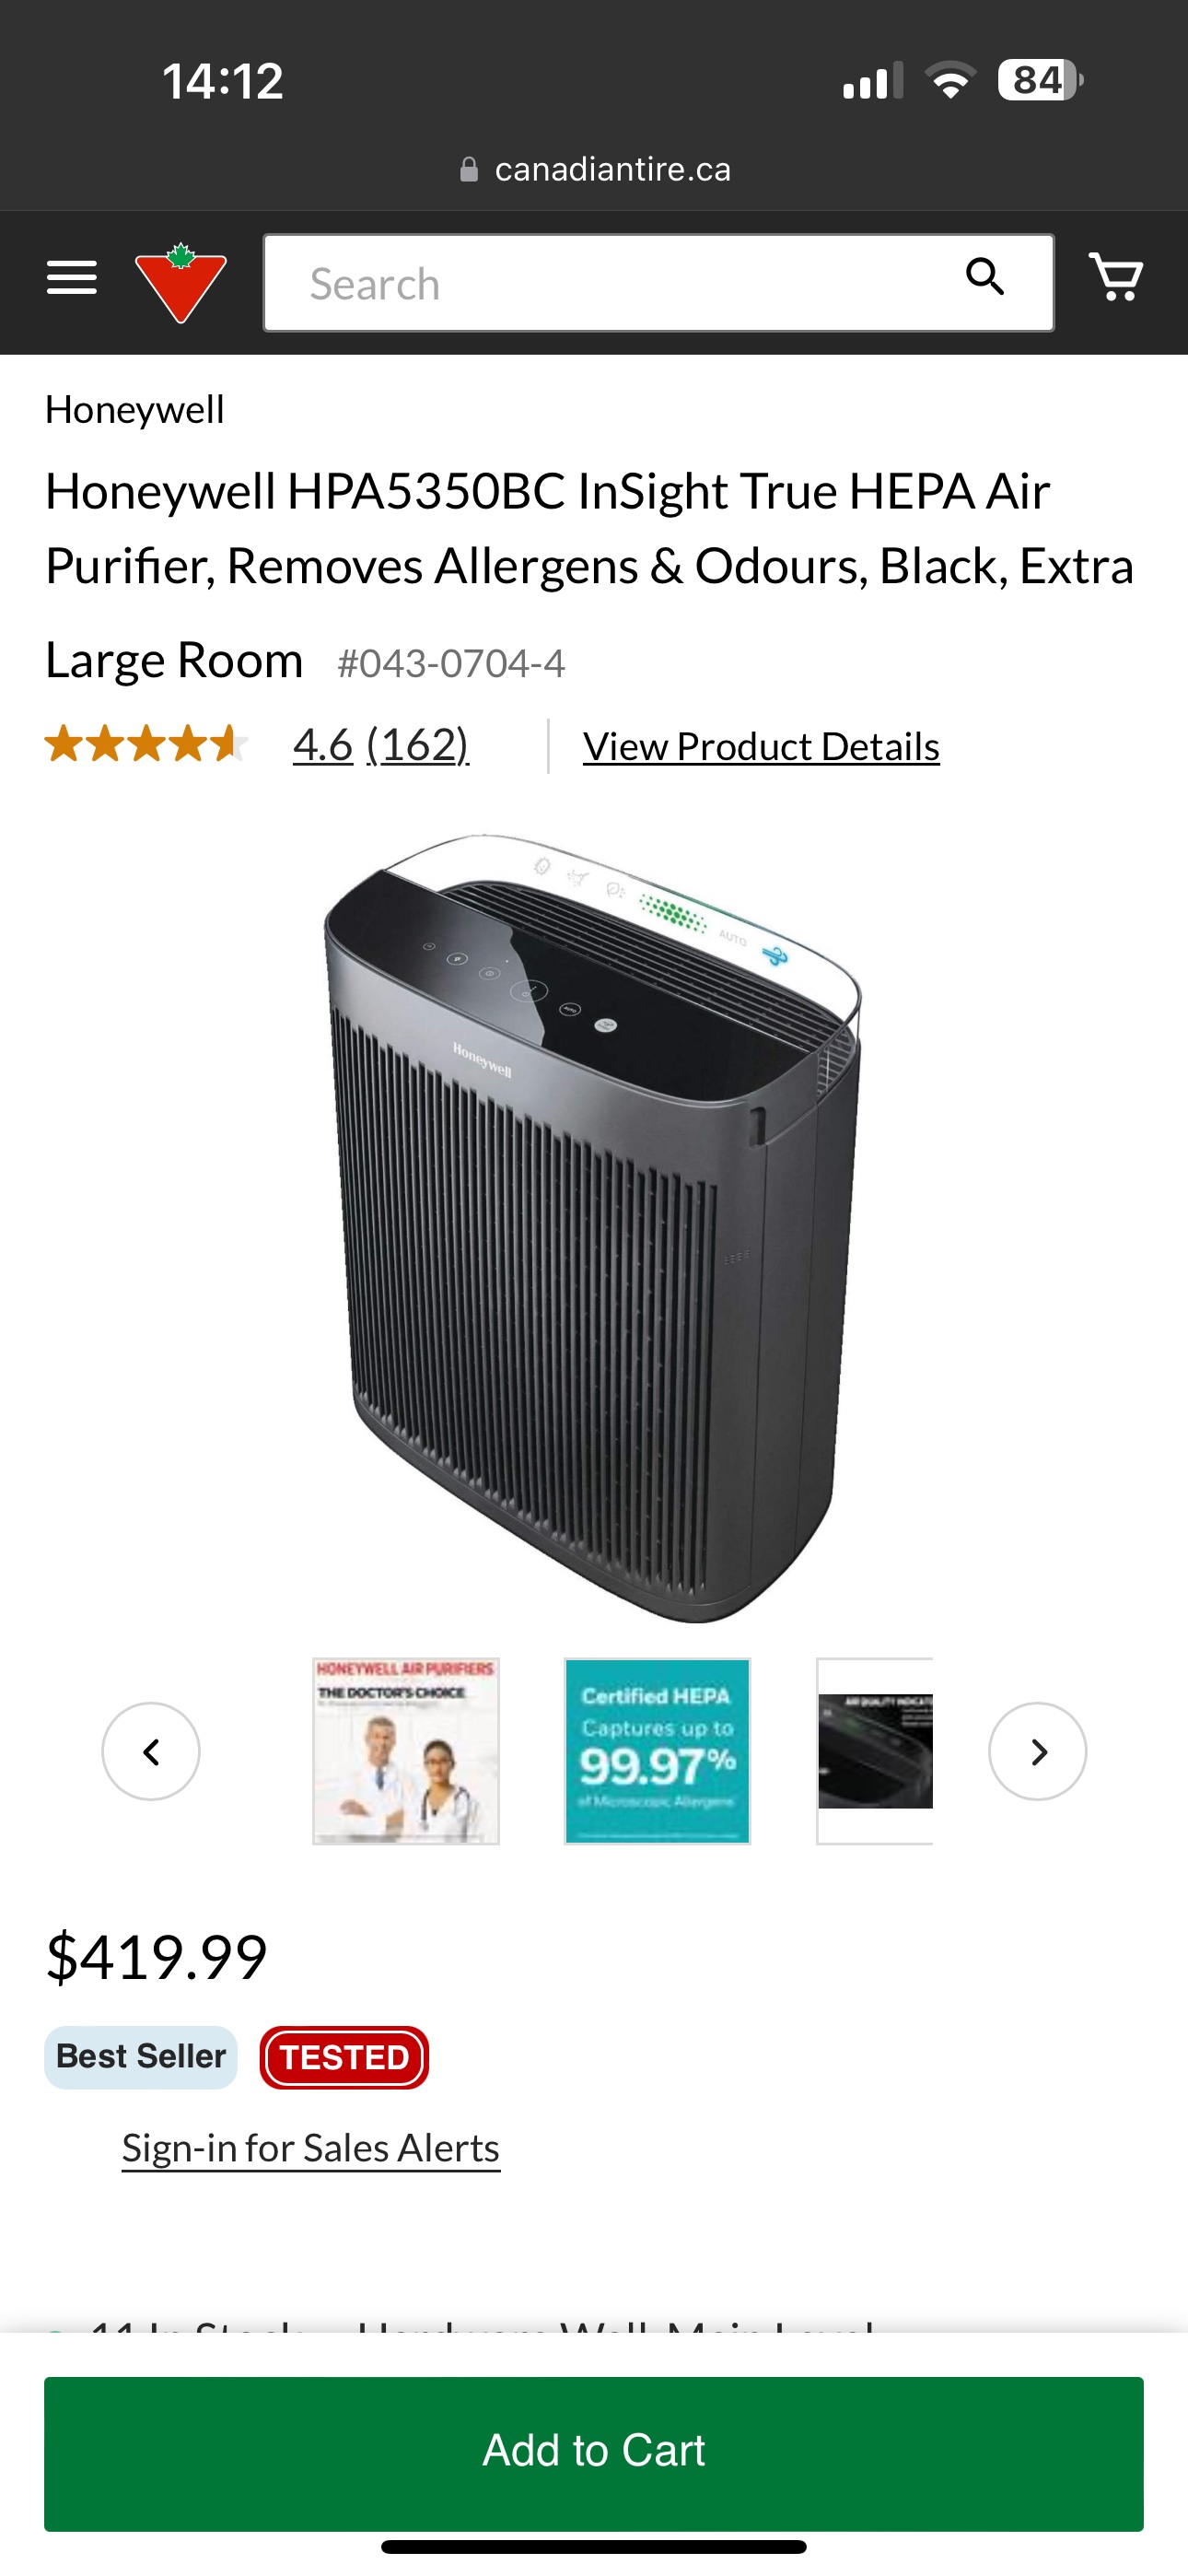
Task: Open the shopping cart icon
Action: (1116, 277)
